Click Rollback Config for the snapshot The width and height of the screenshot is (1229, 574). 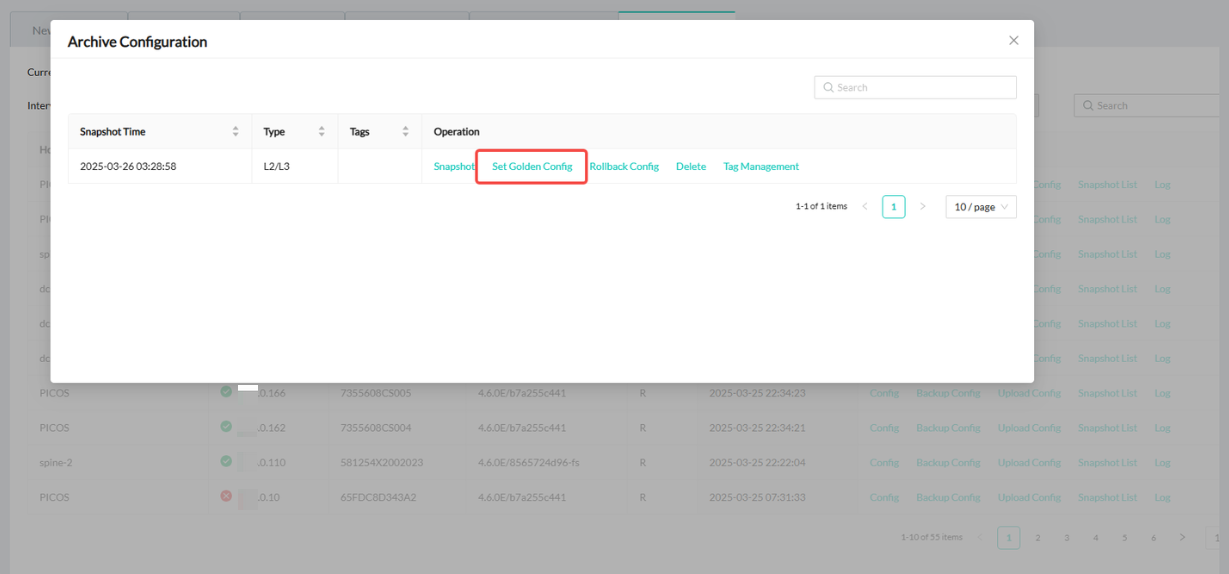624,167
